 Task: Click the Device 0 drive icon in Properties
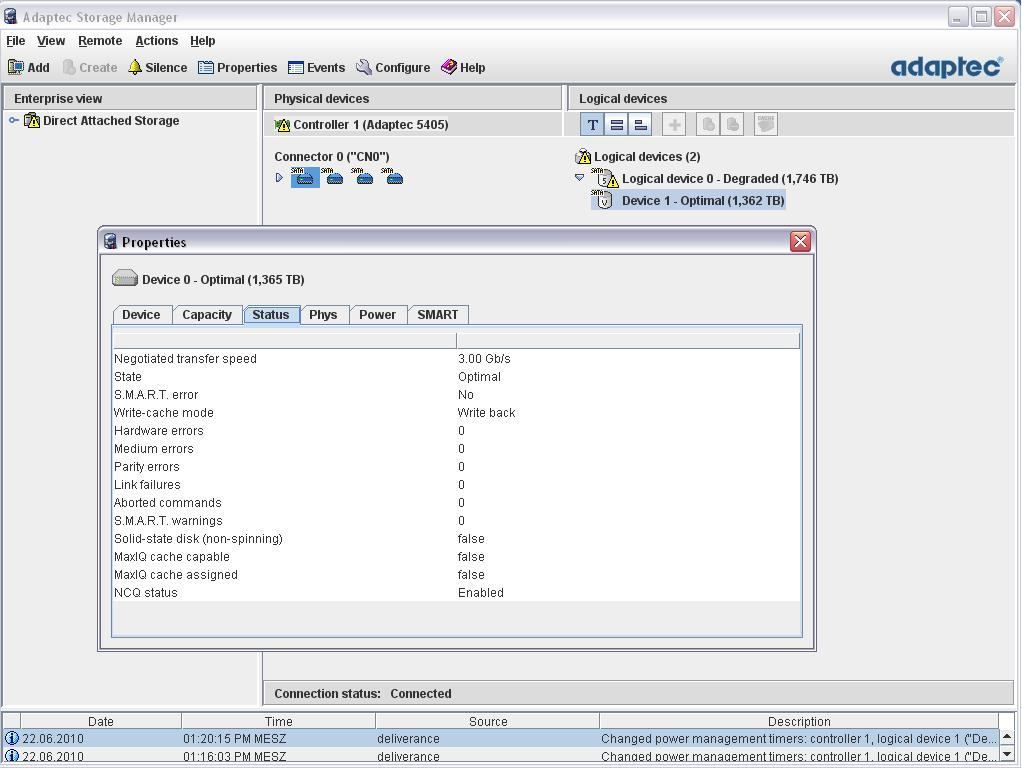[125, 279]
